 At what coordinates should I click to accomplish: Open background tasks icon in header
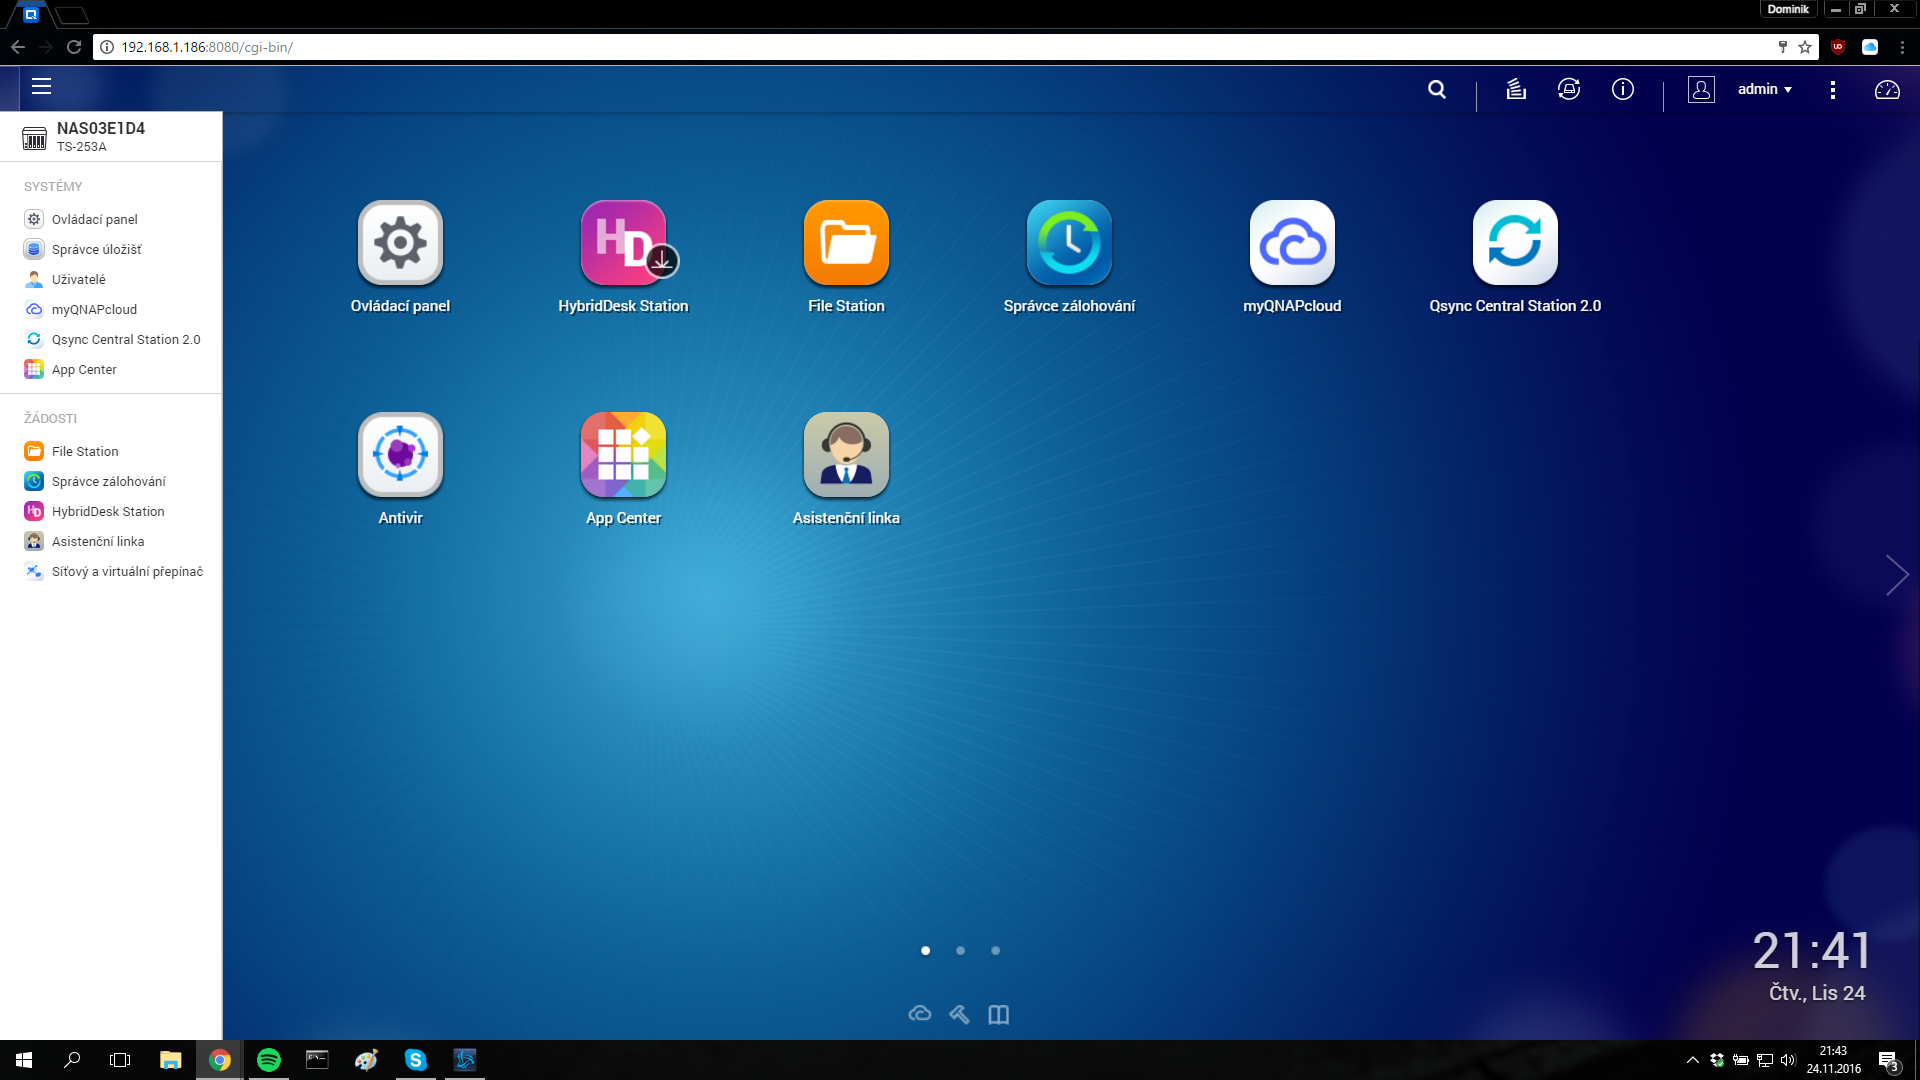[1516, 89]
